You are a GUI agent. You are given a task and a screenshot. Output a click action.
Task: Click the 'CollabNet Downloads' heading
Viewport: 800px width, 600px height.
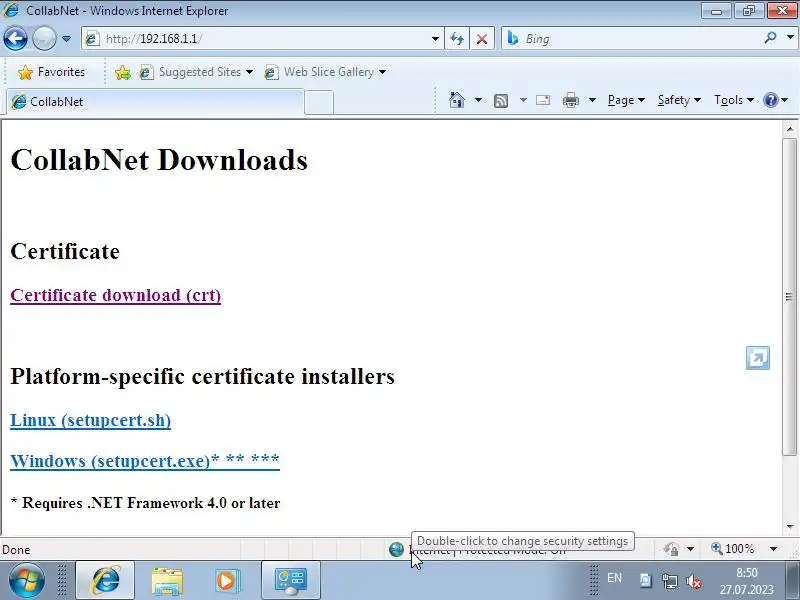(159, 160)
